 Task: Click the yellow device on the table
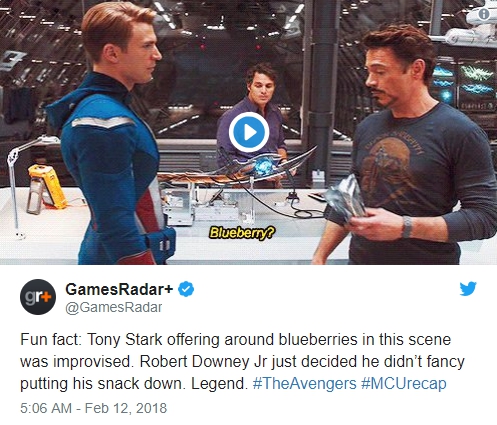pyautogui.click(x=46, y=187)
